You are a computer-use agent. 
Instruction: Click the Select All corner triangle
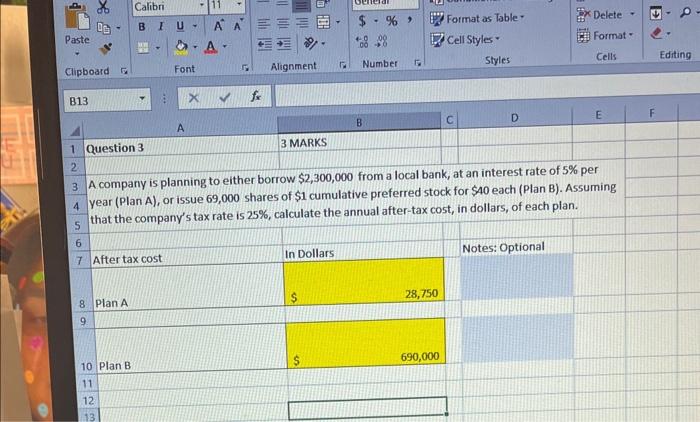coord(75,131)
